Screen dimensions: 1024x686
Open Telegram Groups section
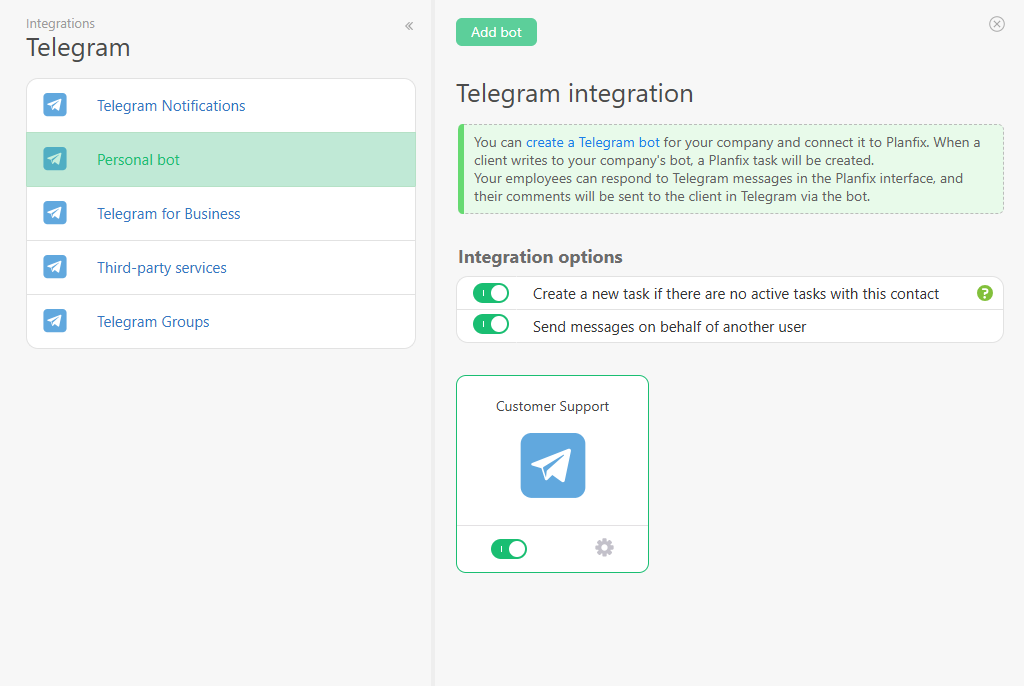click(221, 321)
